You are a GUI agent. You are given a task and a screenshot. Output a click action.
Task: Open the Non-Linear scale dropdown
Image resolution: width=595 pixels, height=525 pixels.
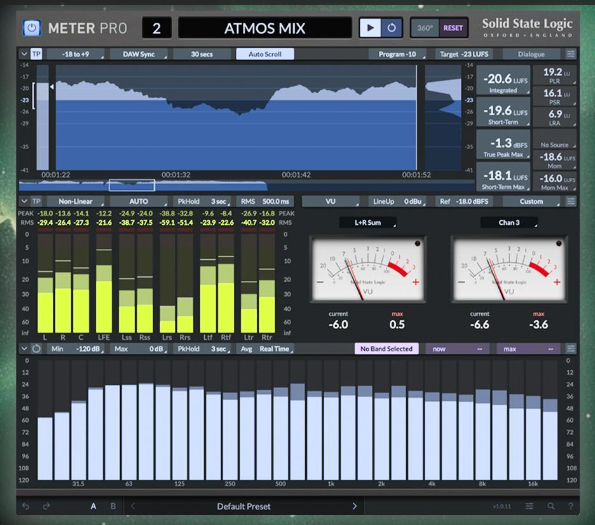76,201
